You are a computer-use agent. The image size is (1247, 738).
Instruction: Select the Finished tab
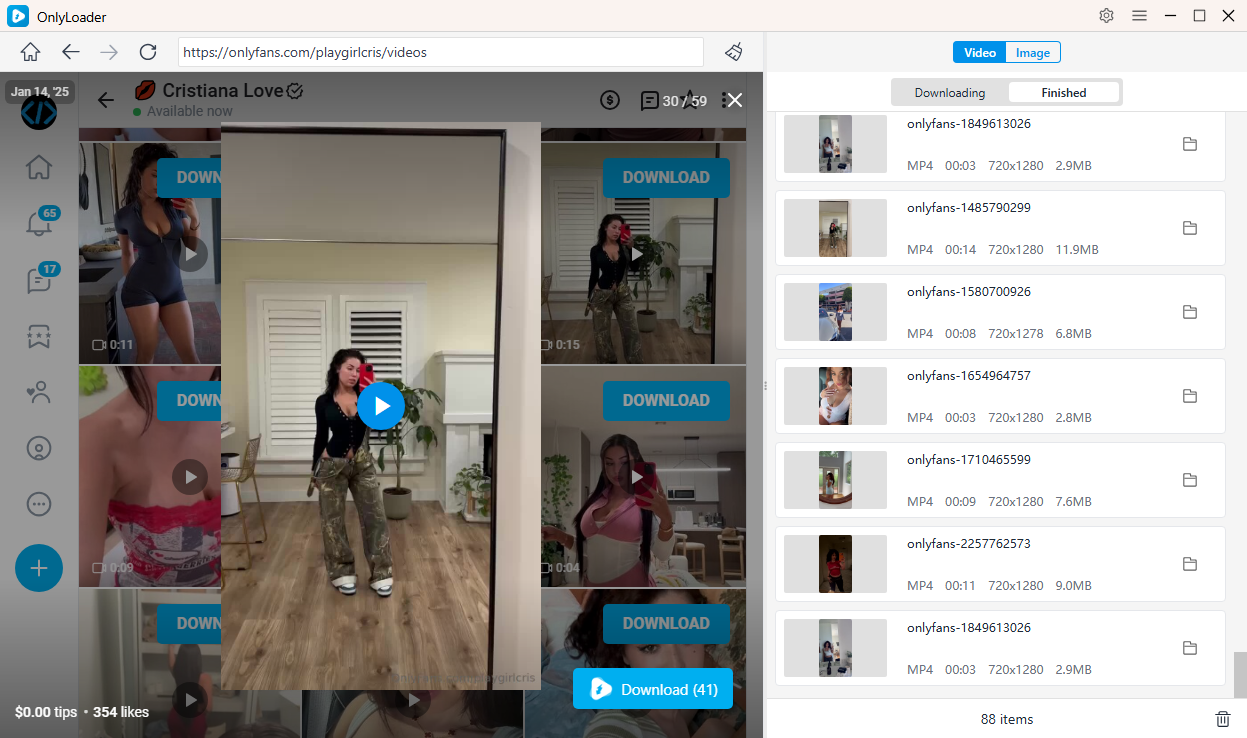pos(1064,93)
